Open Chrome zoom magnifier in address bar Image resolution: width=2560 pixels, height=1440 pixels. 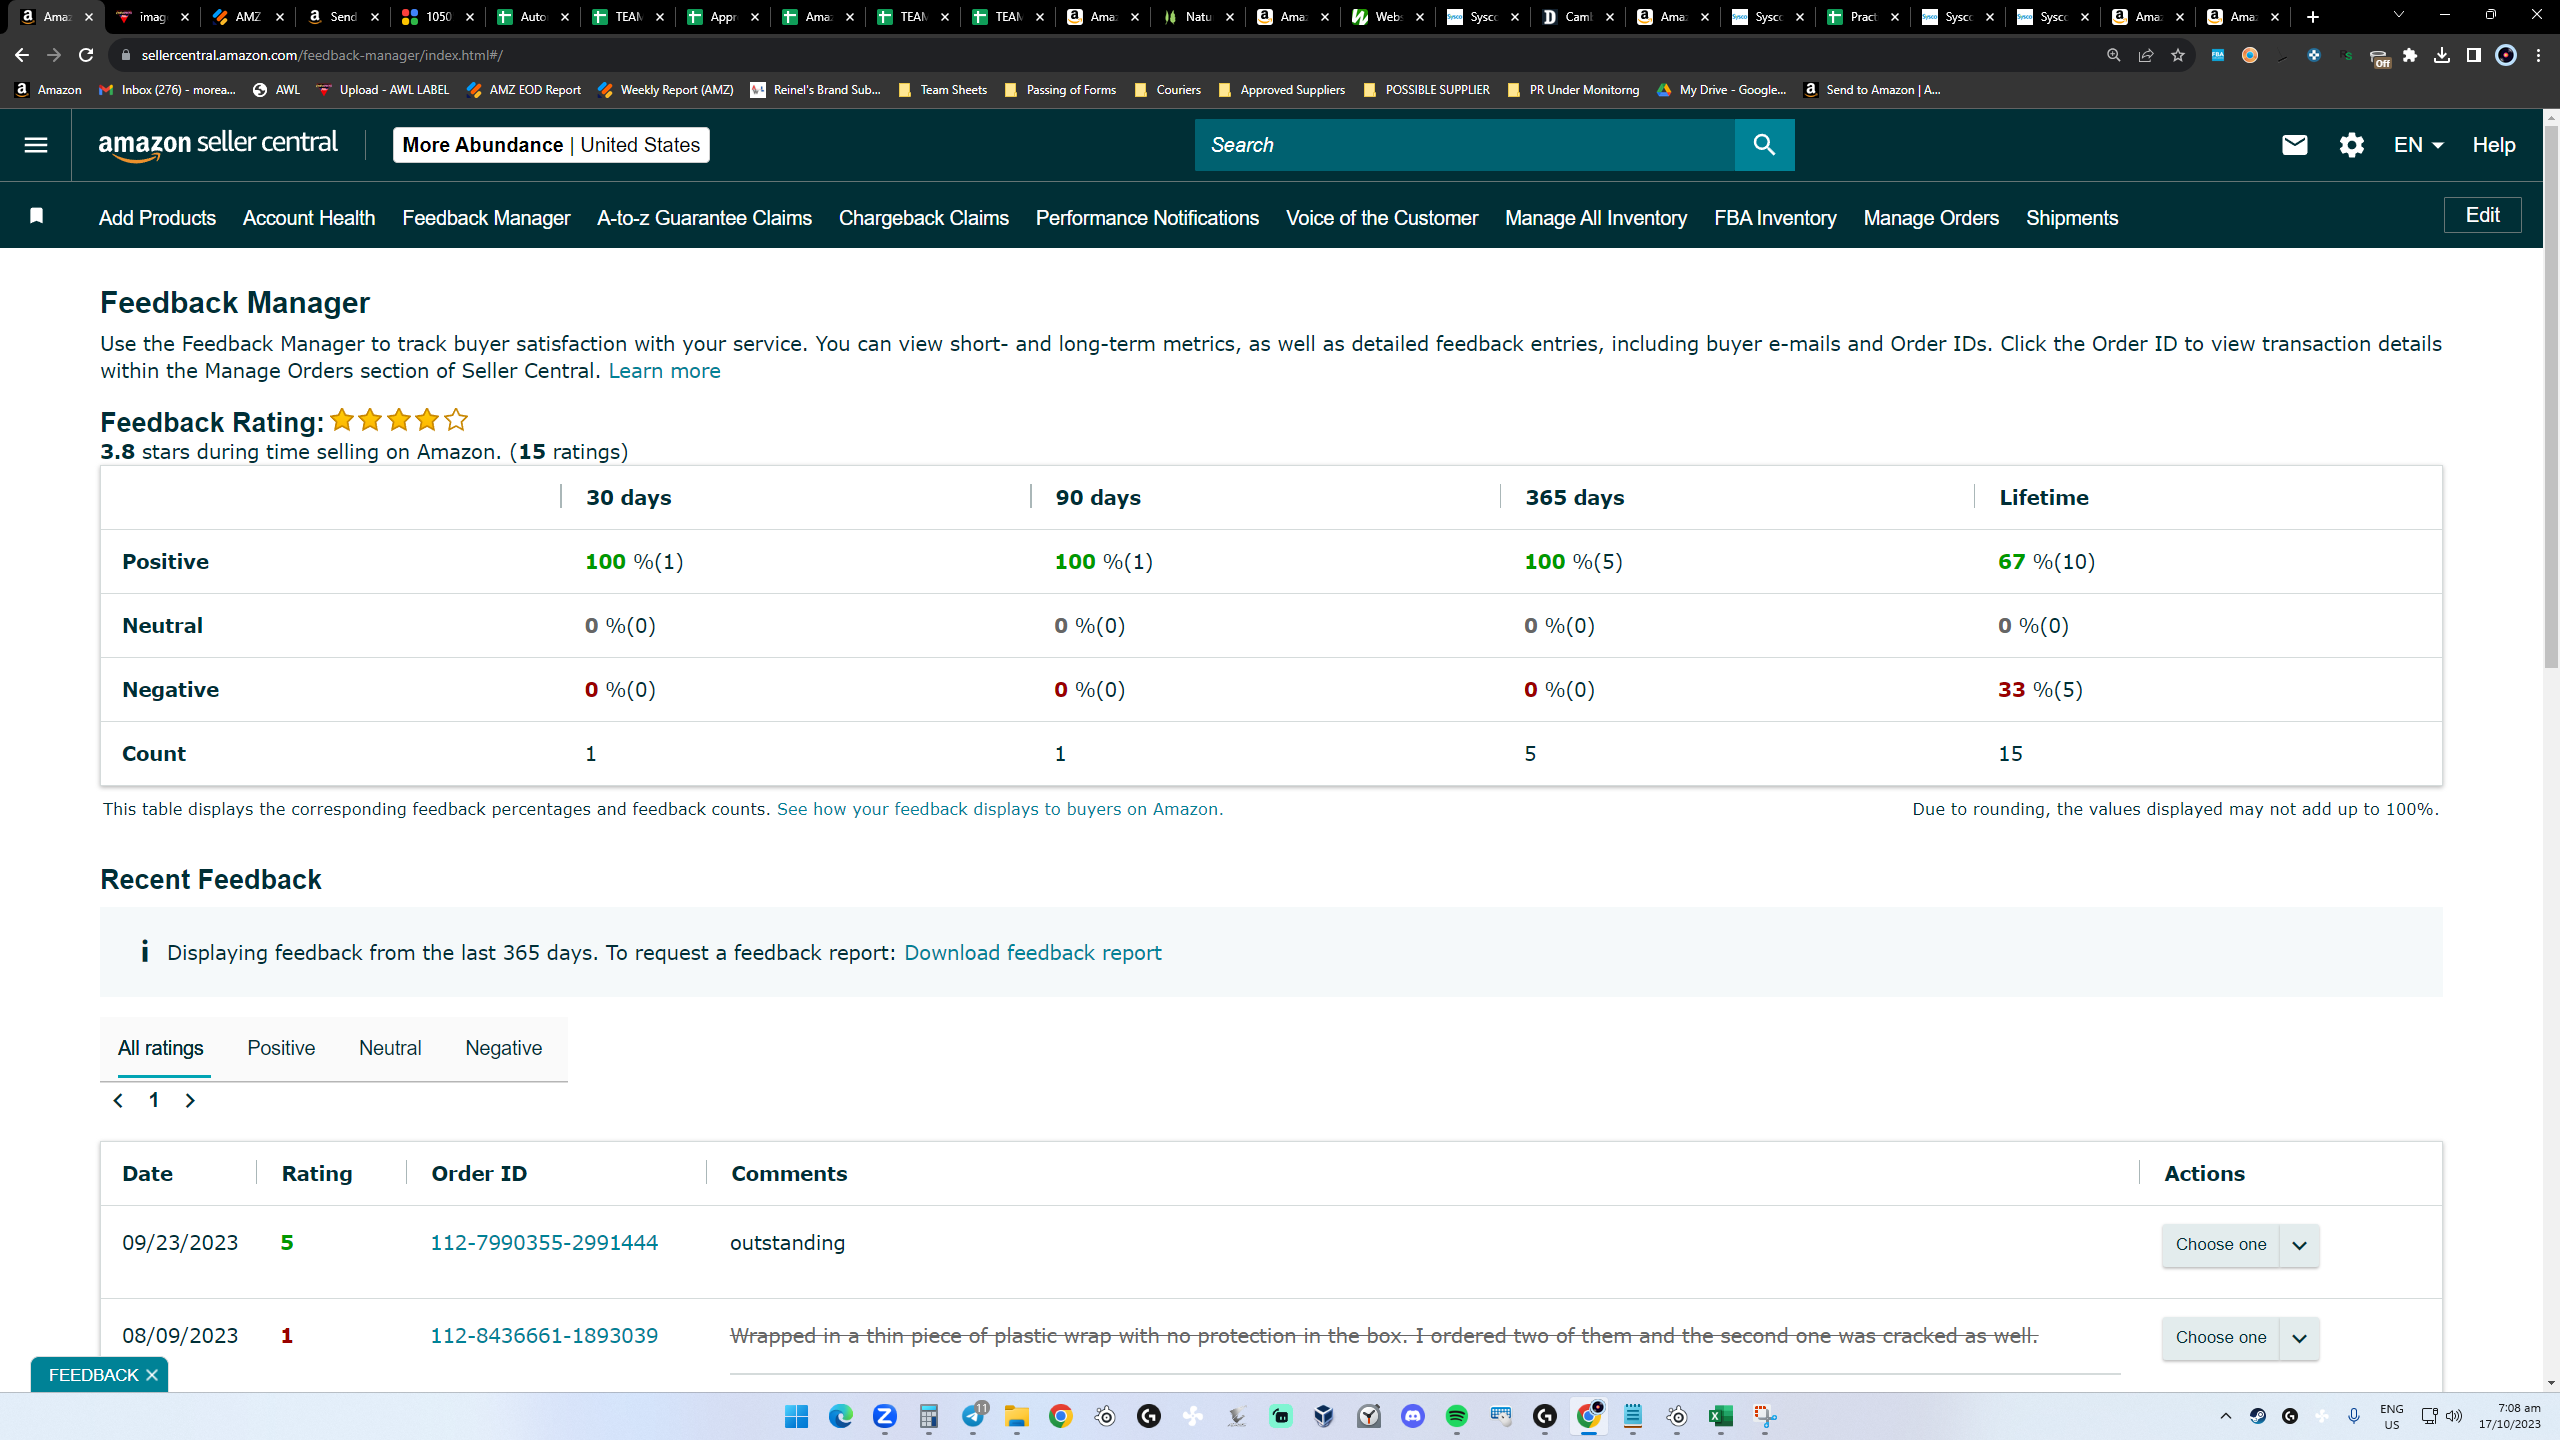[x=2113, y=55]
